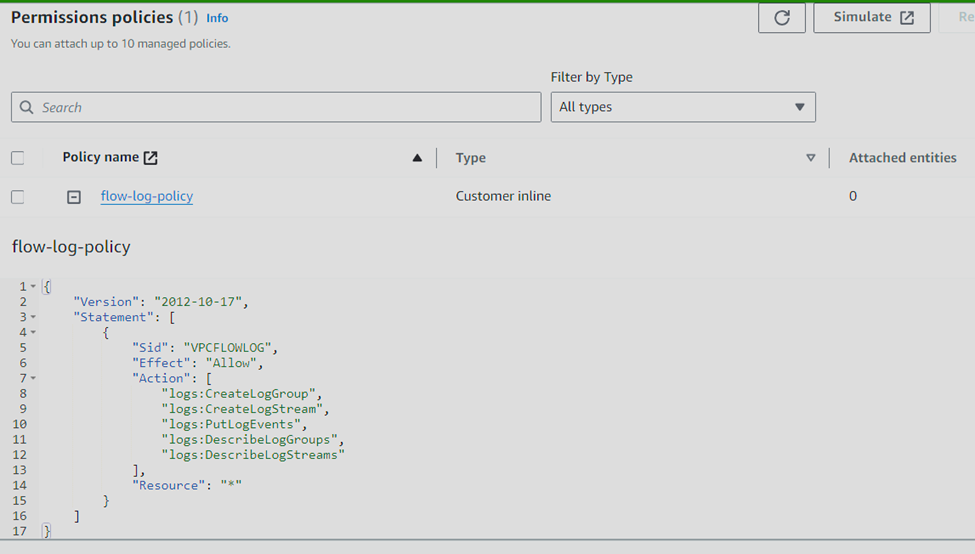Sort by Policy name ascending arrow
The width and height of the screenshot is (975, 554).
[417, 158]
